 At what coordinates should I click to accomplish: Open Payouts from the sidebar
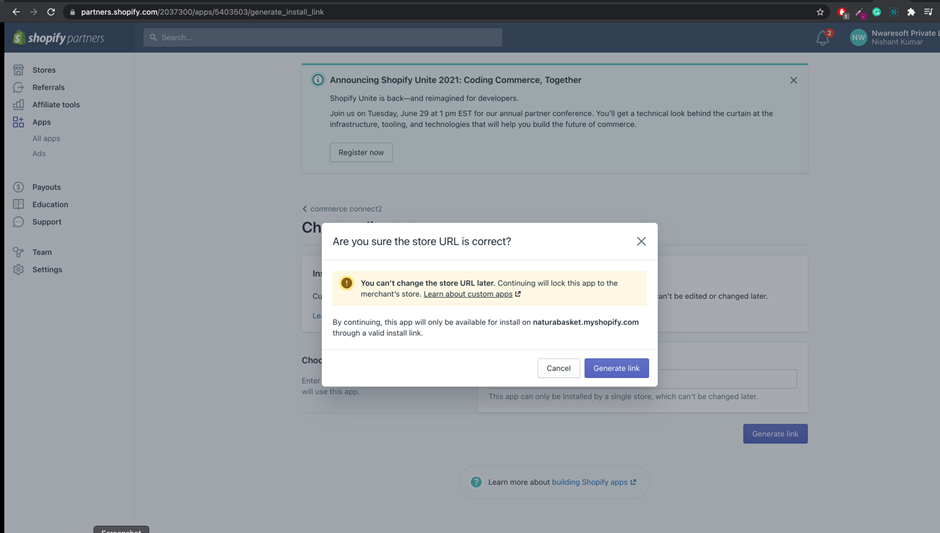point(46,187)
